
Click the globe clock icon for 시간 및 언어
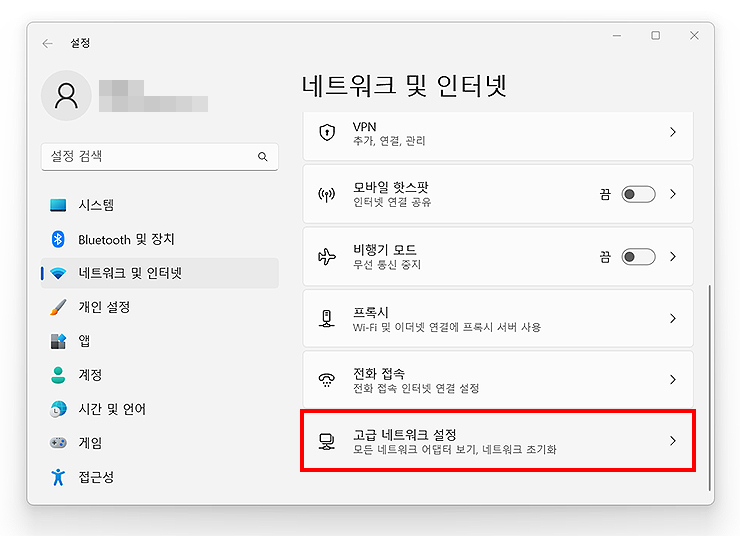click(58, 409)
